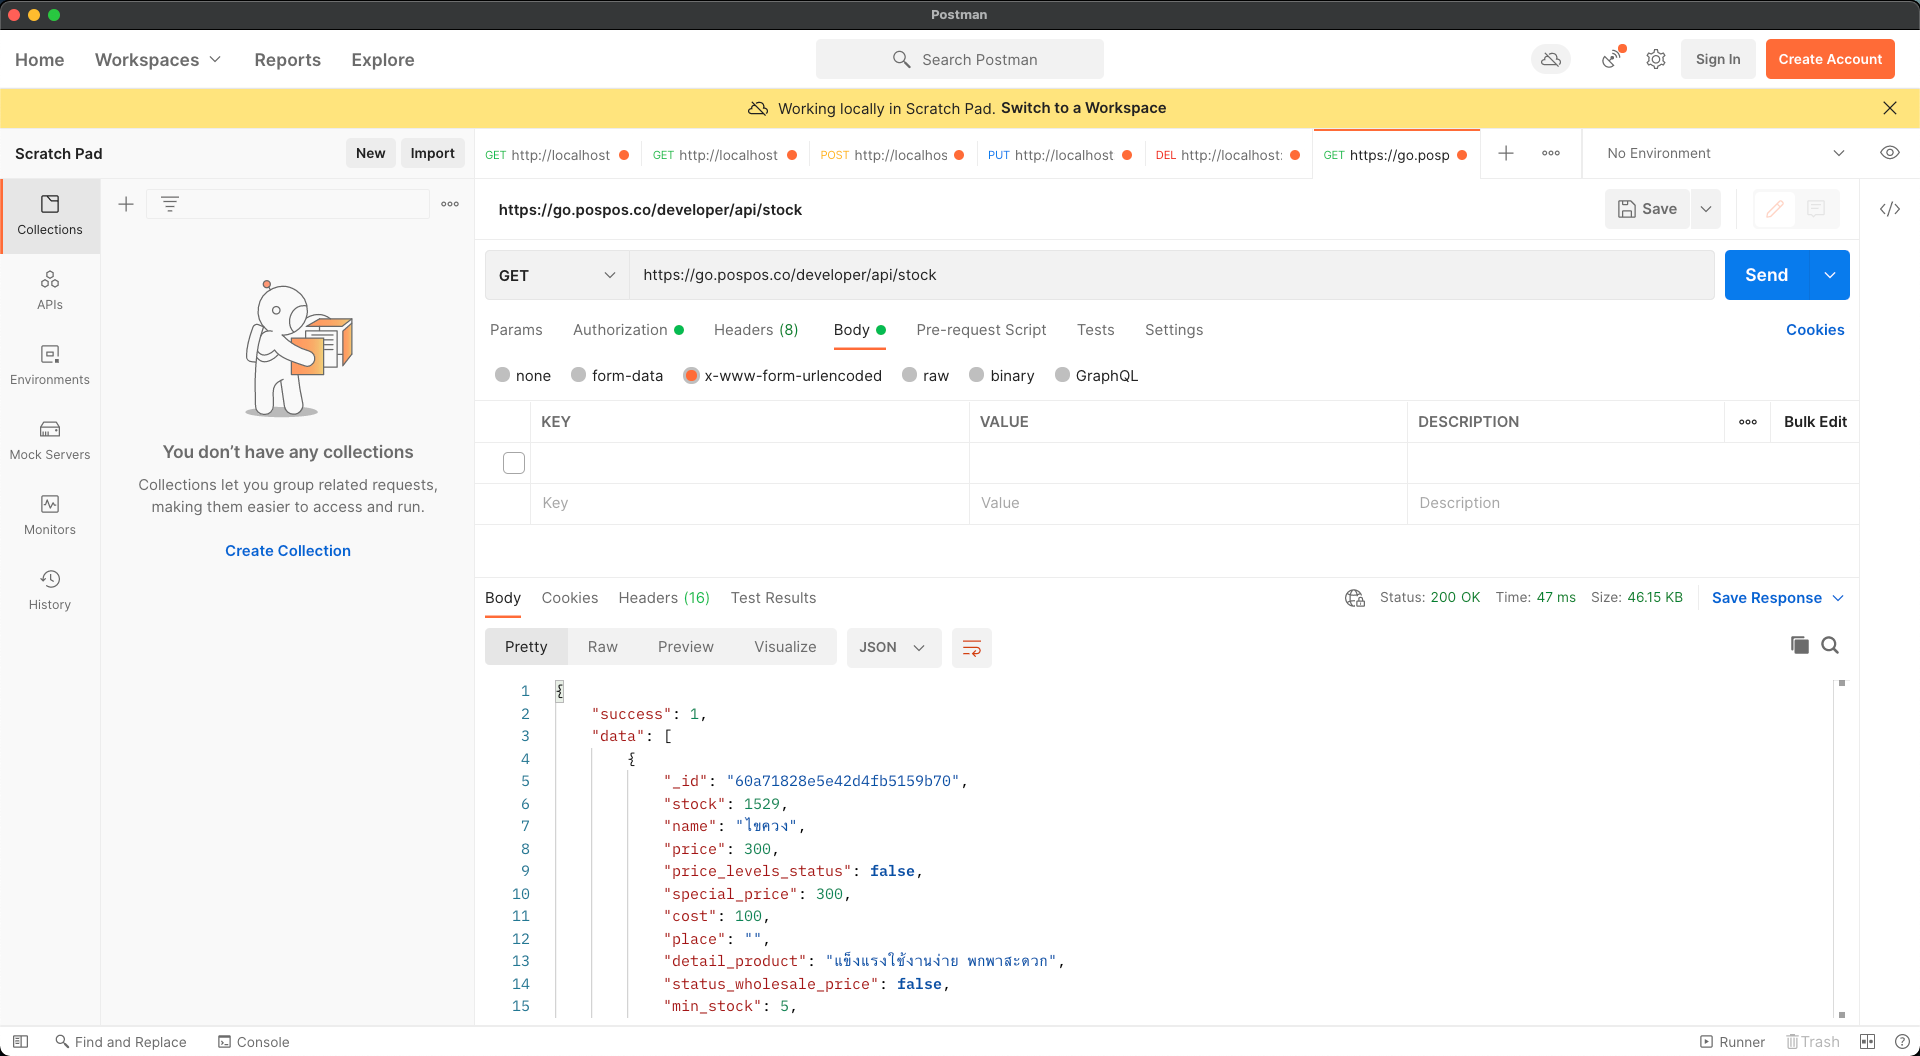Open the response Headers (16) tab
The height and width of the screenshot is (1056, 1920).
663,598
